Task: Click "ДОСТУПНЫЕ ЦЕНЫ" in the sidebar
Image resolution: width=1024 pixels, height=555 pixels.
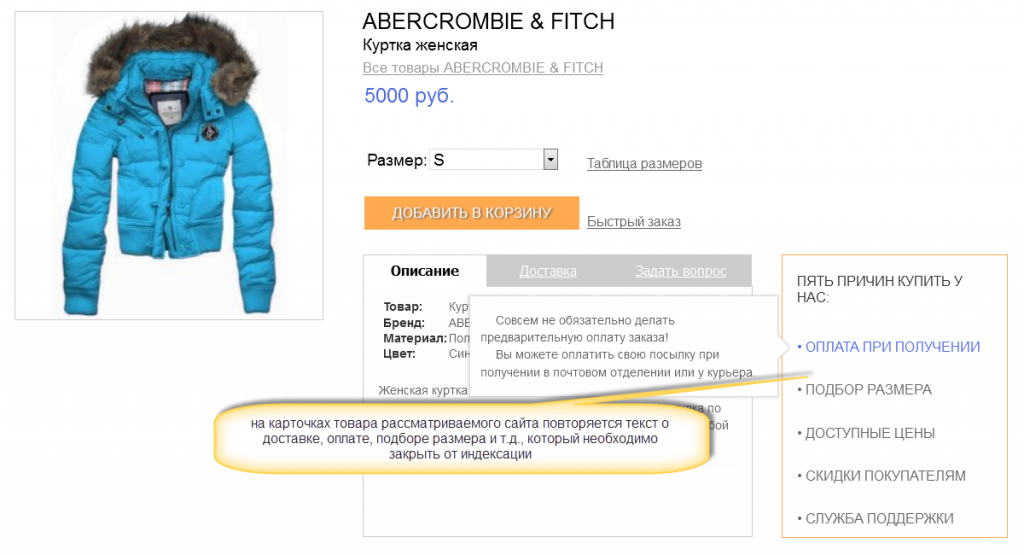Action: 869,433
